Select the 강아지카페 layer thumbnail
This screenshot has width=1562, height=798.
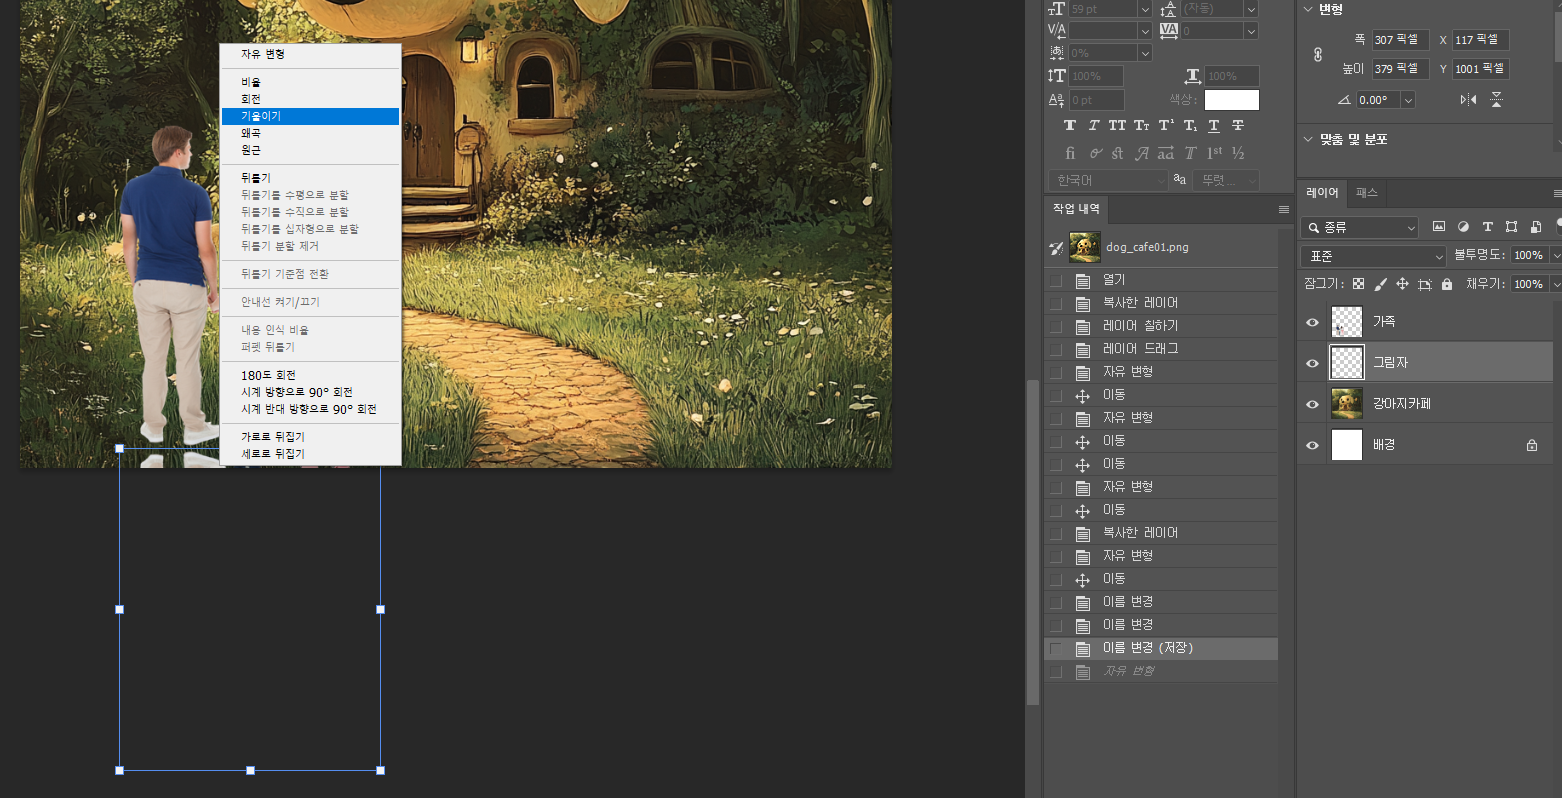[1347, 404]
